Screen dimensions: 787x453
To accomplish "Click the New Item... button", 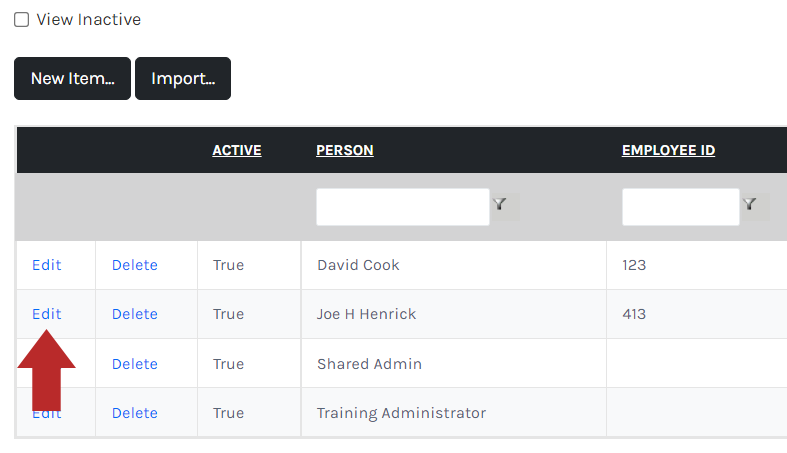I will tap(72, 79).
